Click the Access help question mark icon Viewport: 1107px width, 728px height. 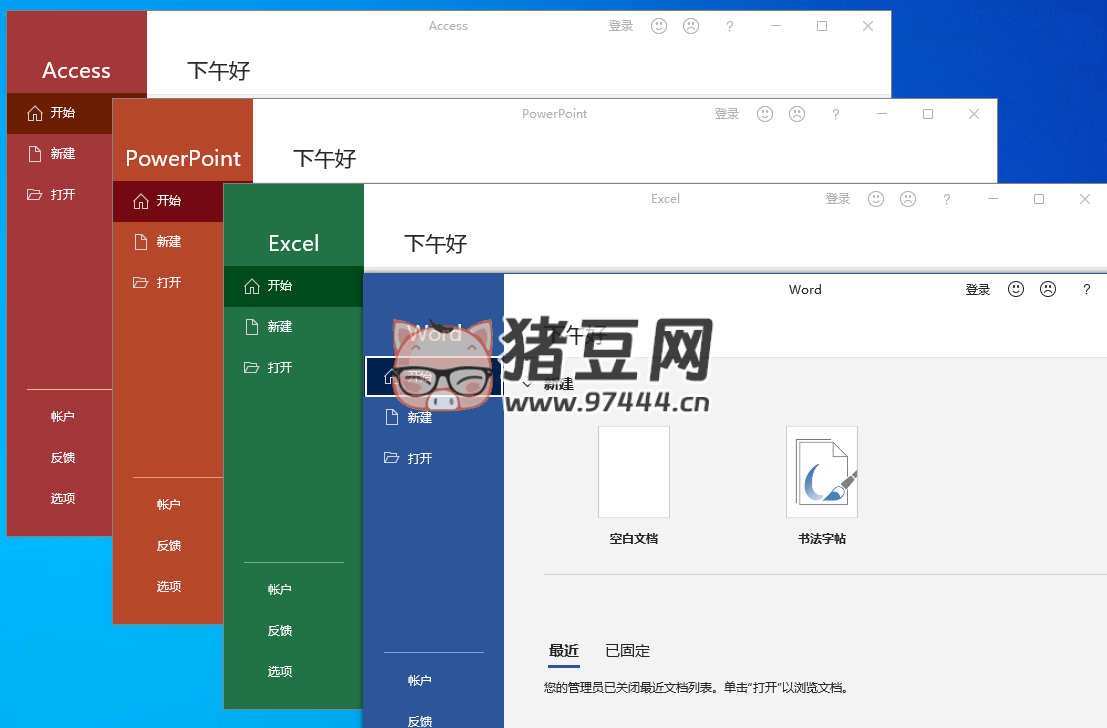(x=730, y=26)
